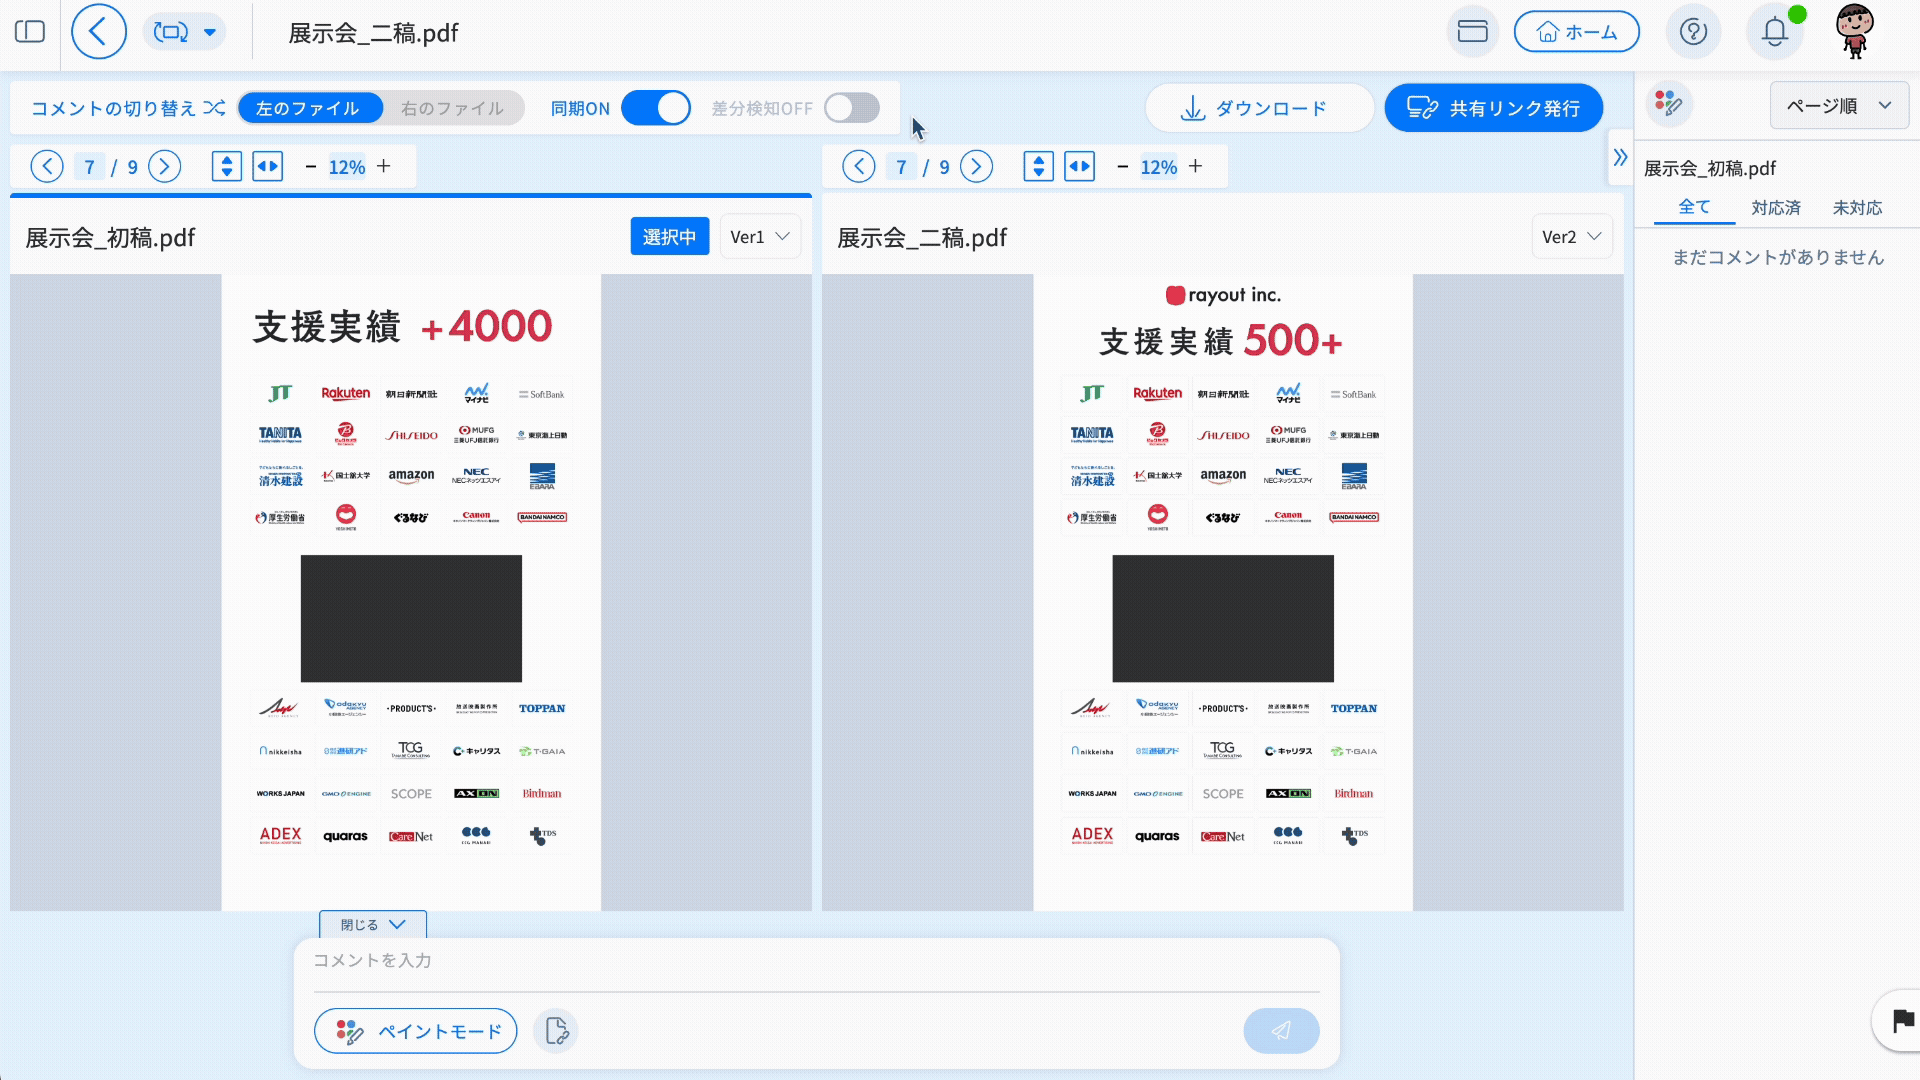This screenshot has height=1080, width=1920.
Task: Click the ダウンロード button
Action: coord(1258,108)
